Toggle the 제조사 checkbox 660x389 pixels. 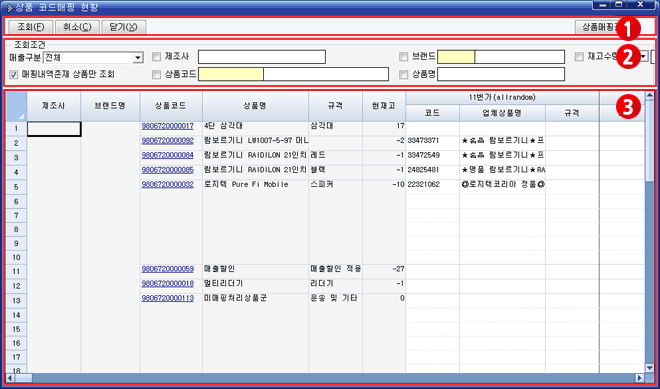coord(157,57)
